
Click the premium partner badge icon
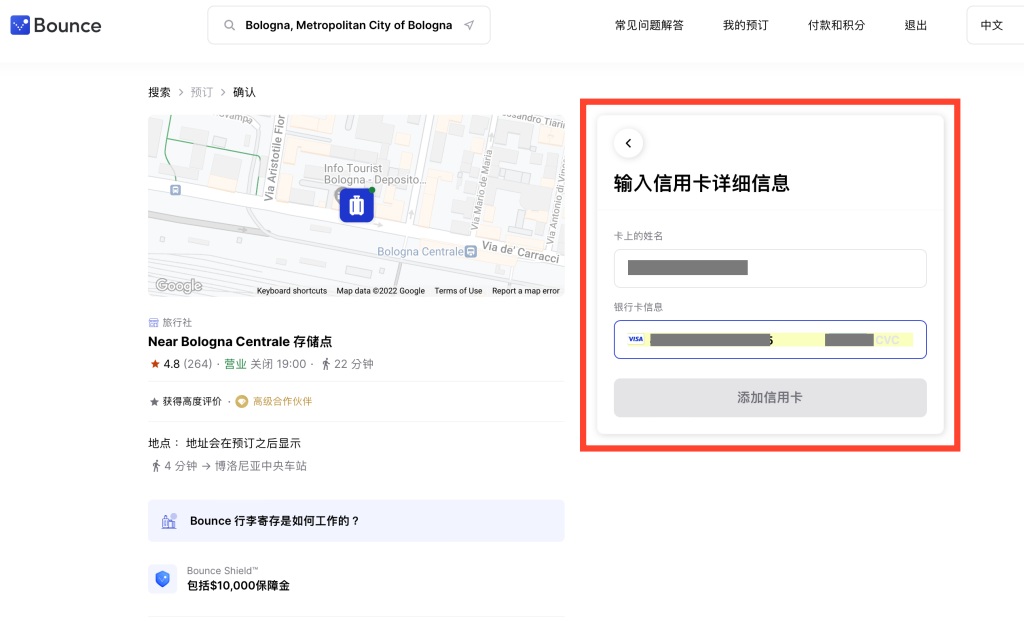click(x=242, y=402)
